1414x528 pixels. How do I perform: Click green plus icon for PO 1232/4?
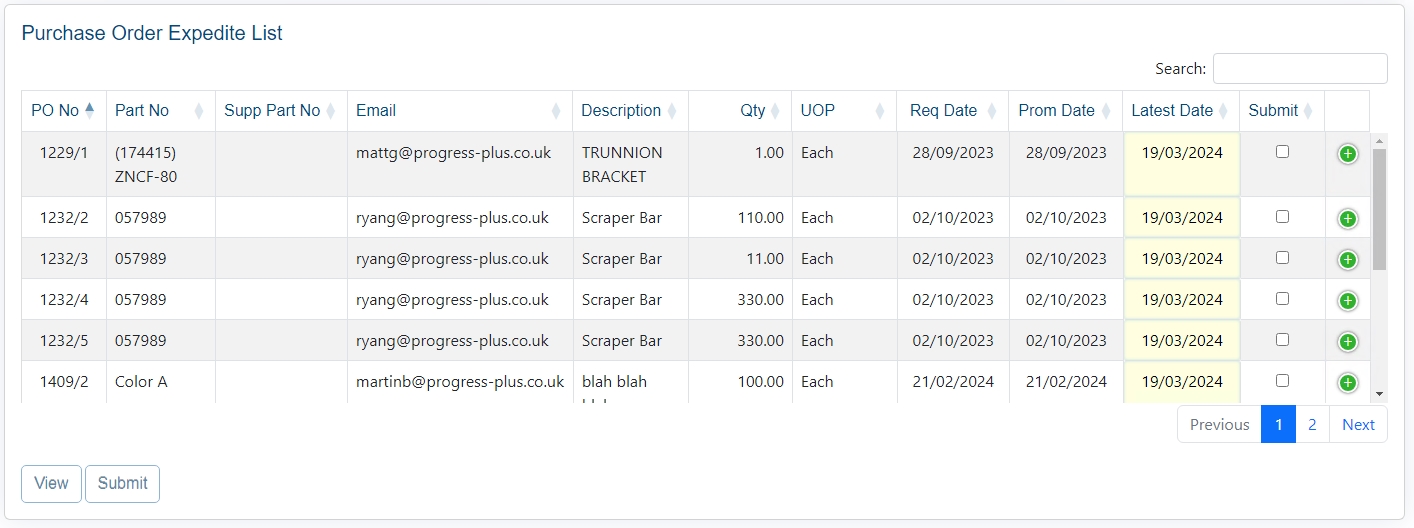pyautogui.click(x=1347, y=301)
